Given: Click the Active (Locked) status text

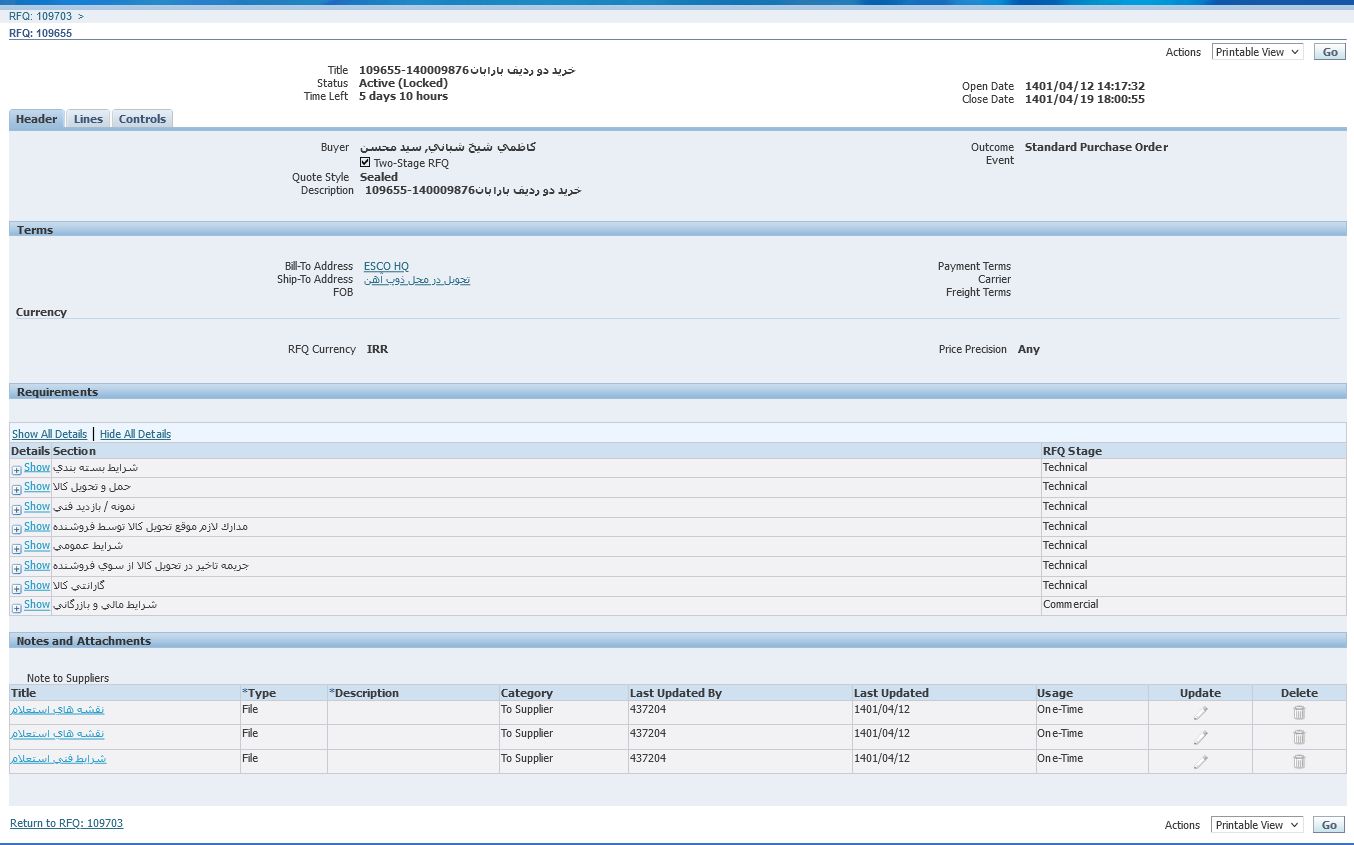Looking at the screenshot, I should (403, 83).
